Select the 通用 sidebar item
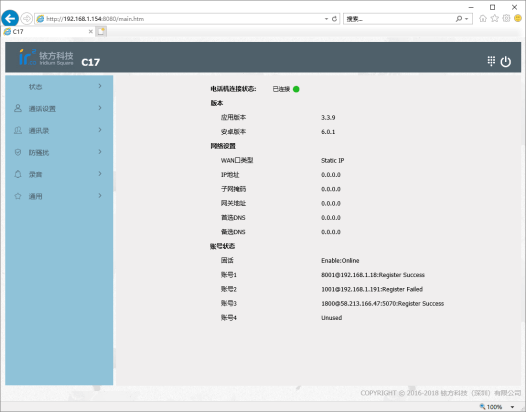This screenshot has width=526, height=413. click(x=59, y=196)
